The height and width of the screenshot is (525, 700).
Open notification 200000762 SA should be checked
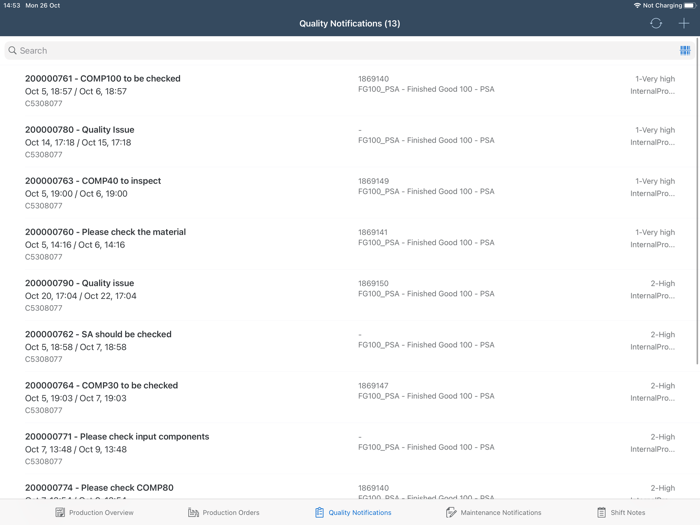[x=350, y=346]
